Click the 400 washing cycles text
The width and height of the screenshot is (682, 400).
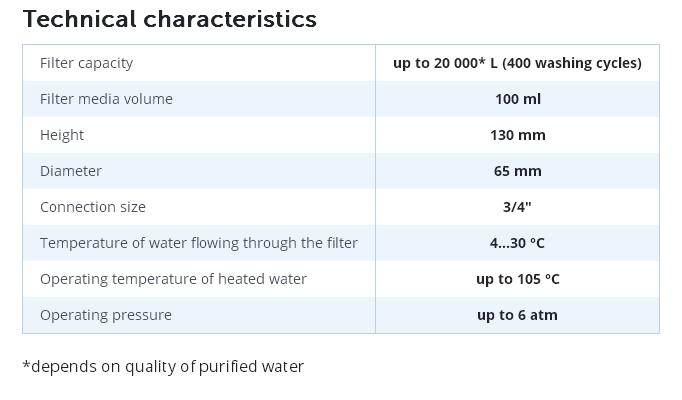[572, 63]
